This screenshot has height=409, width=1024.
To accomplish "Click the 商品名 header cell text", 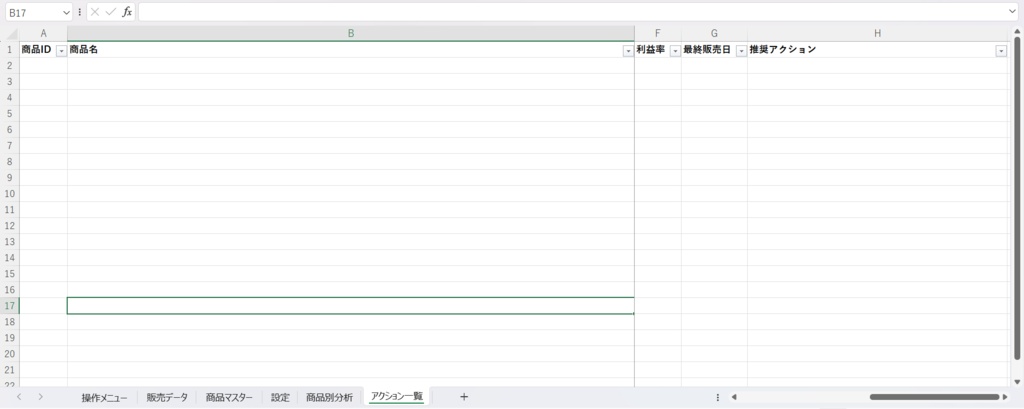I will (84, 50).
